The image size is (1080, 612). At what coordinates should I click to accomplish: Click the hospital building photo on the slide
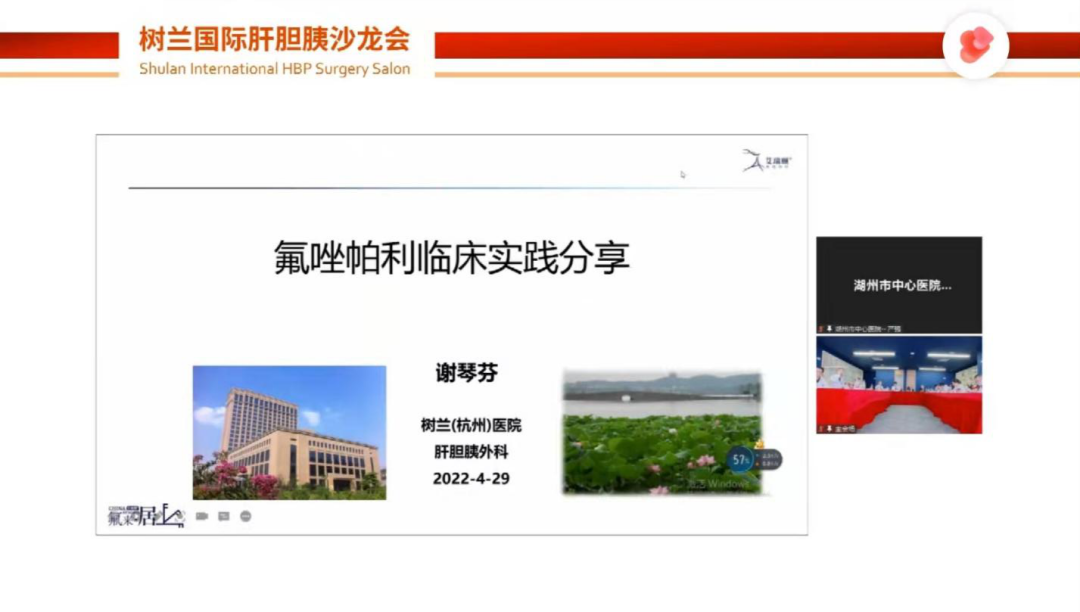[289, 432]
